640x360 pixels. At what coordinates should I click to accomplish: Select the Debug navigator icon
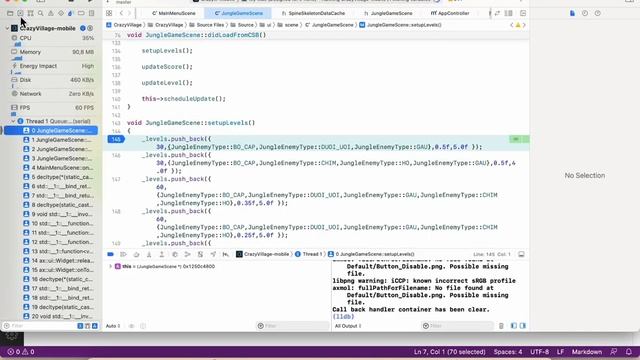[71, 13]
